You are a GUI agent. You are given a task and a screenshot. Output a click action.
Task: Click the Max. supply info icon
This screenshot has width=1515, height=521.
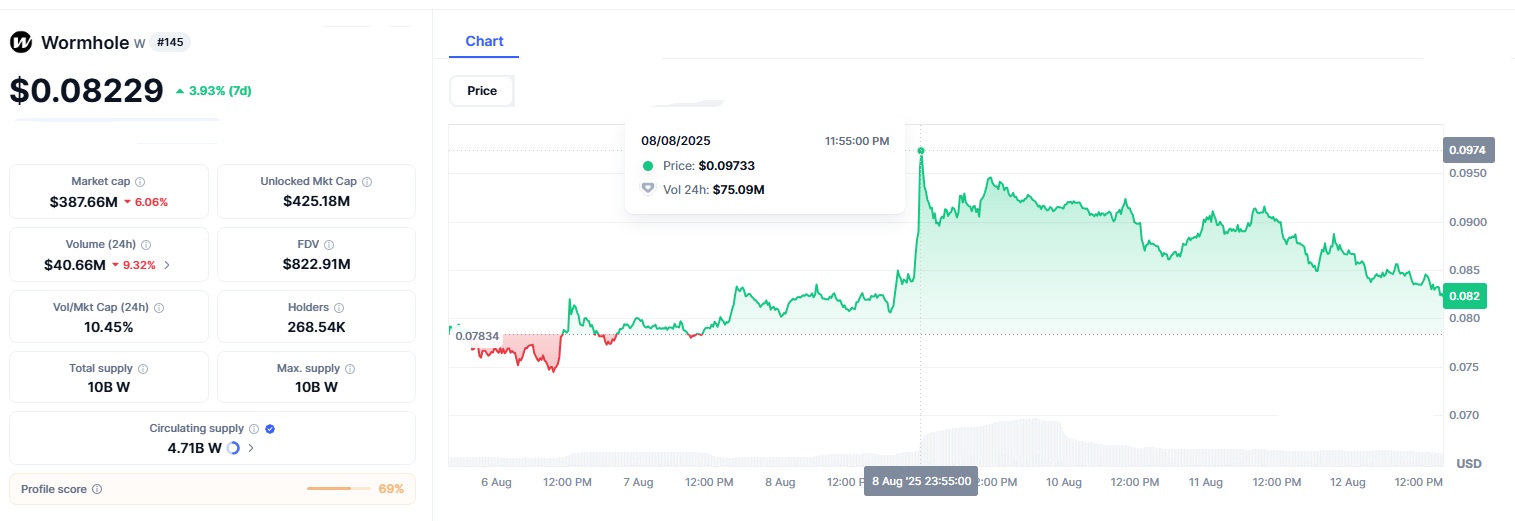click(349, 369)
